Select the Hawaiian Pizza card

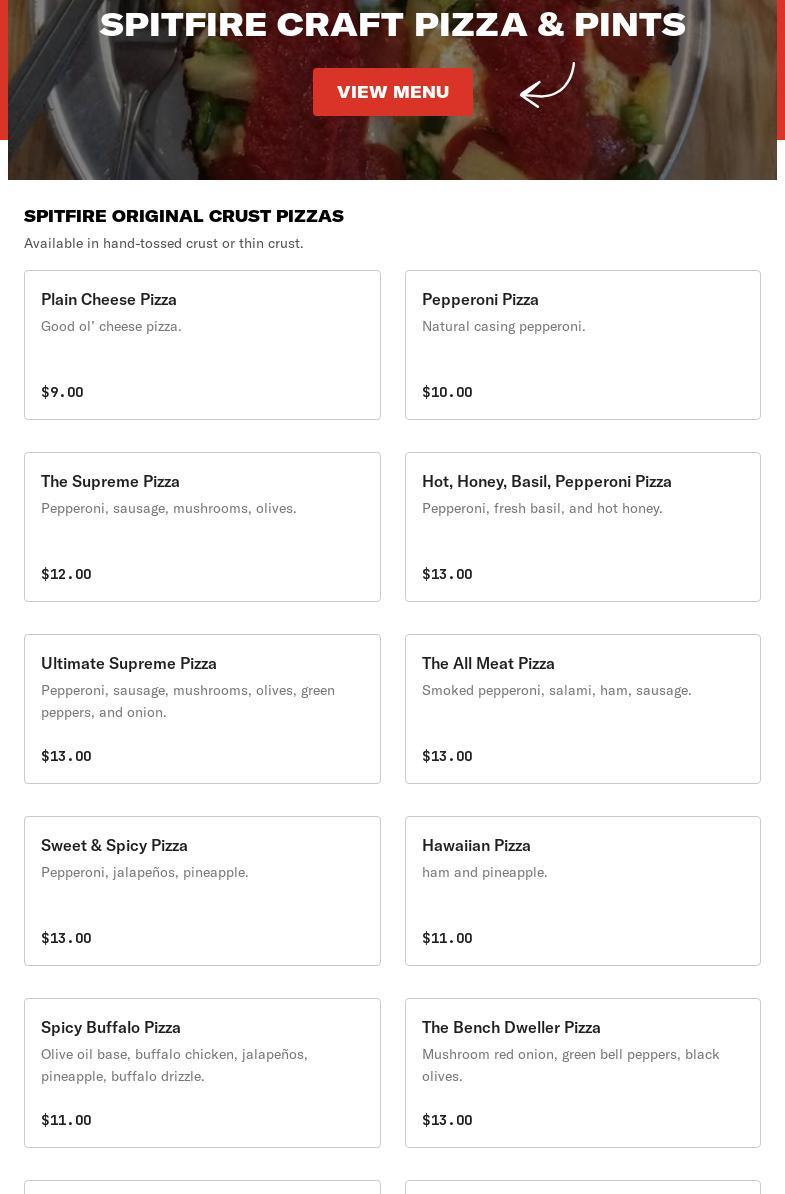(x=582, y=891)
